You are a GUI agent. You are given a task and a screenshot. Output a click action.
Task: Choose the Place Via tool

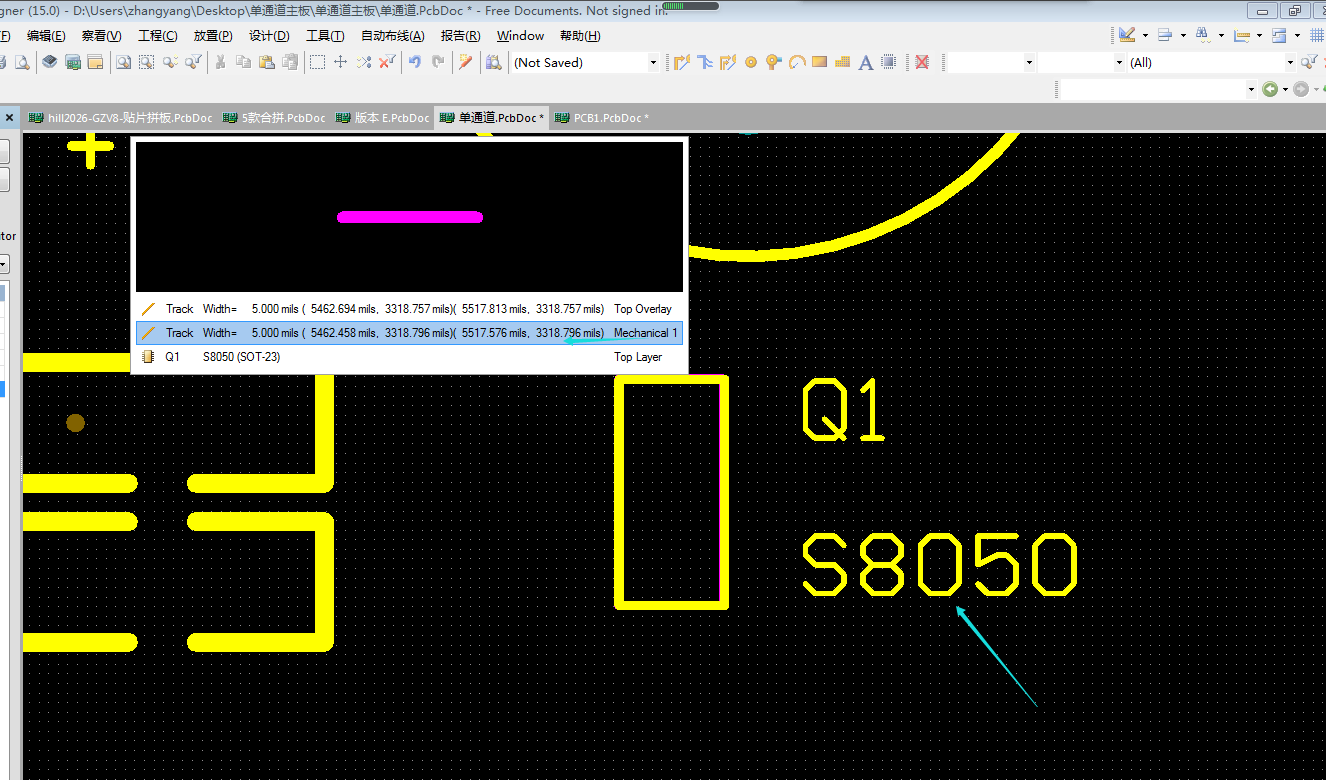coord(773,62)
